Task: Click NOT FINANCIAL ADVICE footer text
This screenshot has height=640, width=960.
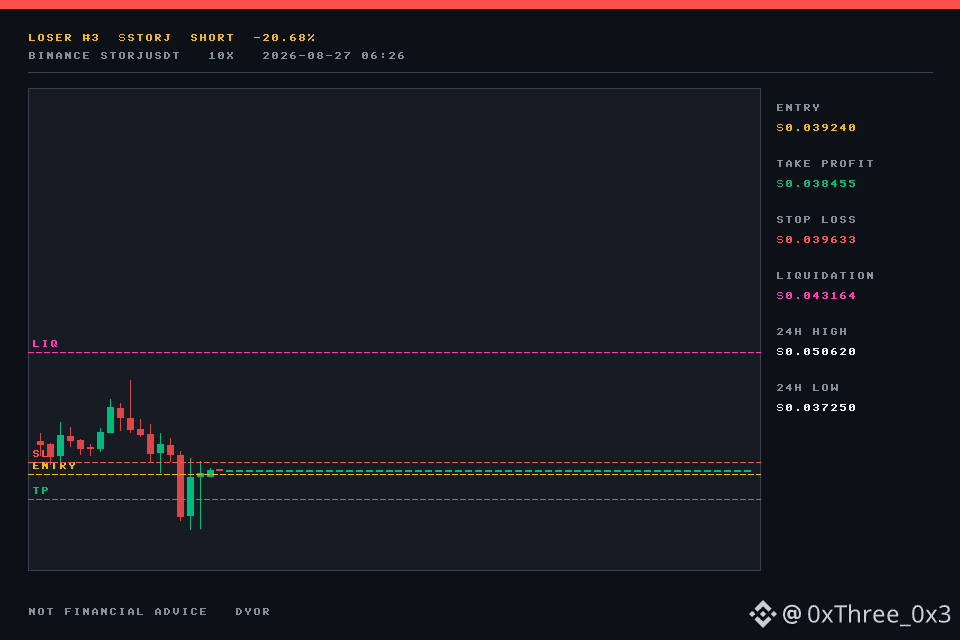Action: click(x=118, y=612)
